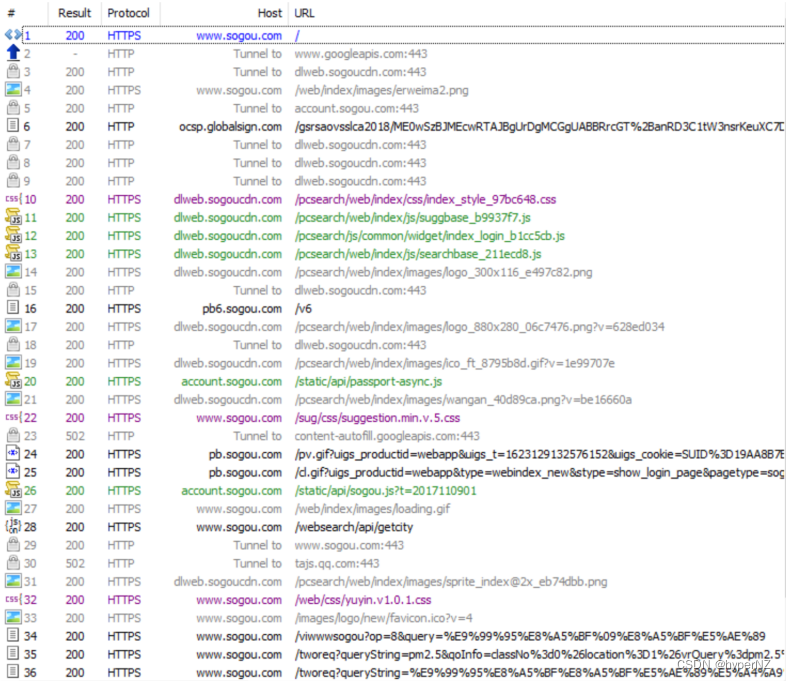Click the lock icon of session 5
Screen dimensions: 786x681
tap(13, 108)
